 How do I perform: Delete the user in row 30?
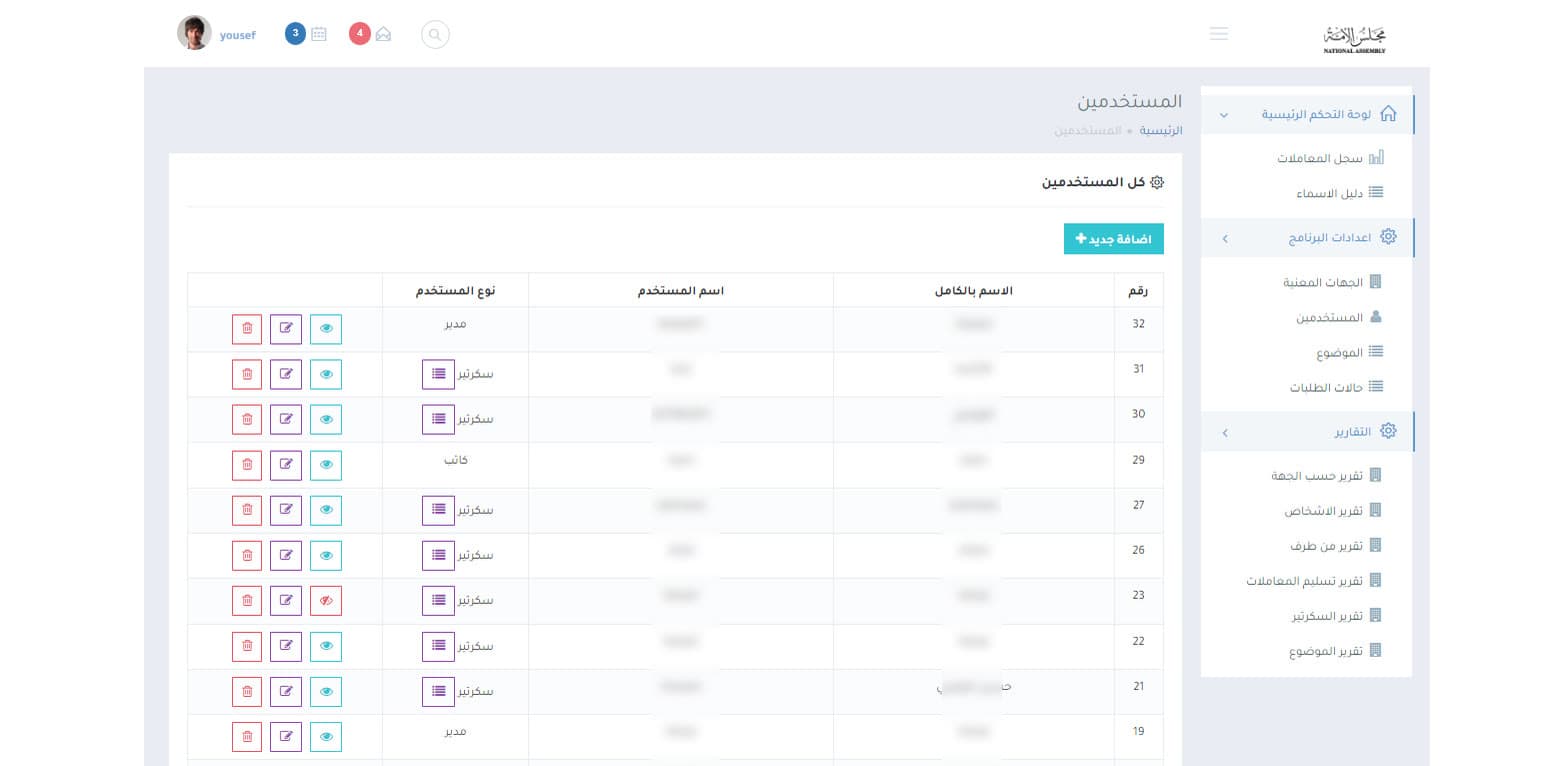[248, 419]
